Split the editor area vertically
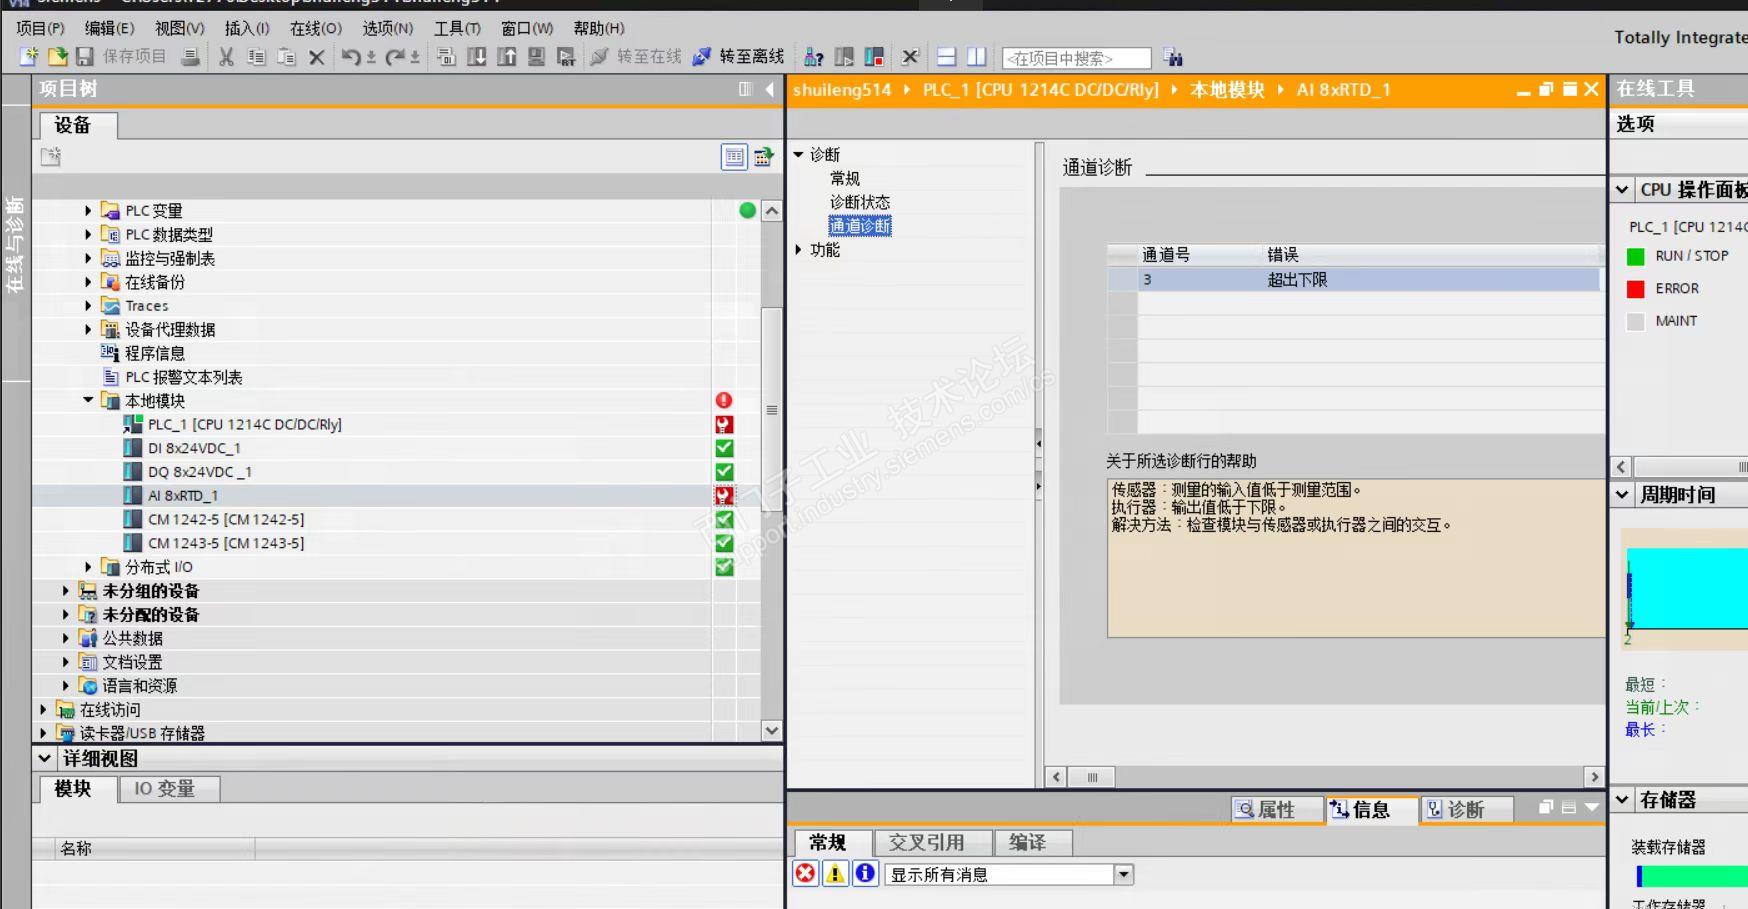This screenshot has width=1748, height=909. pyautogui.click(x=977, y=57)
